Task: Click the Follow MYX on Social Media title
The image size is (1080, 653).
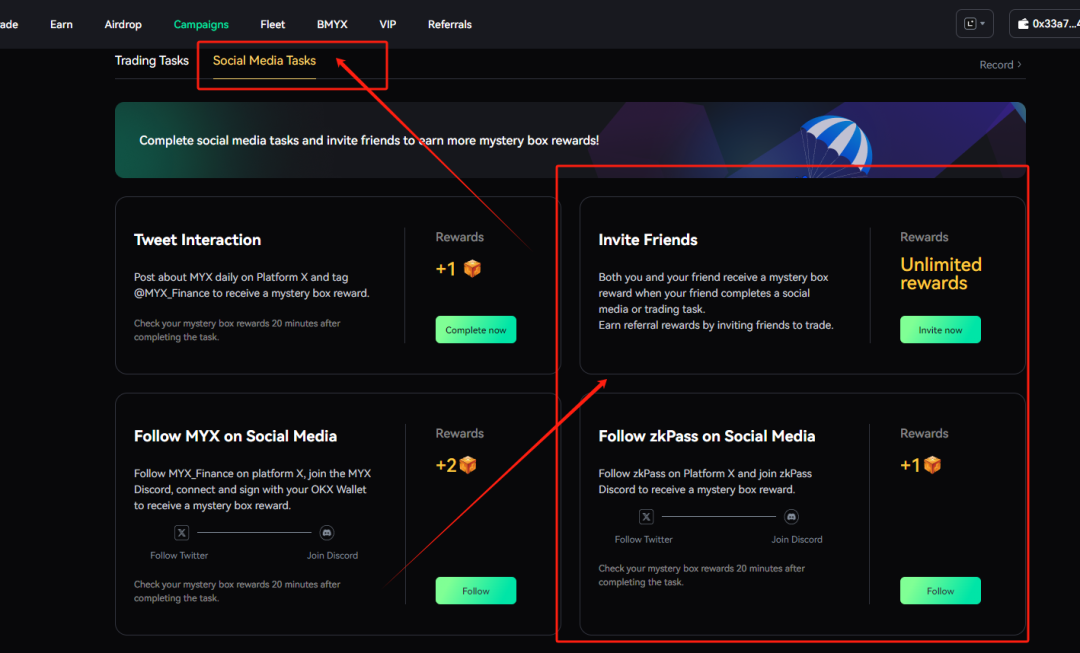Action: pos(236,436)
